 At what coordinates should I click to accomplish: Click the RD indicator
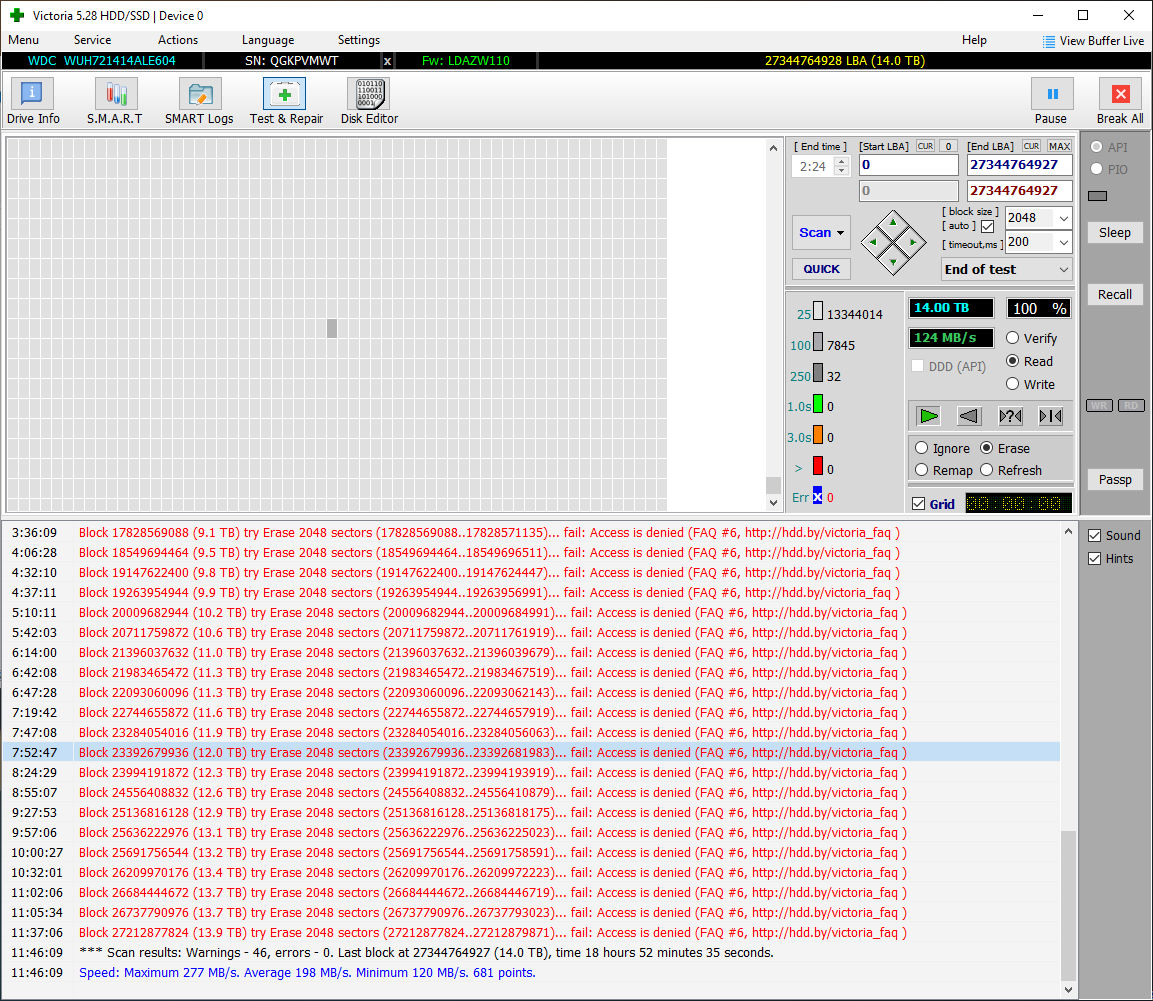click(x=1131, y=405)
